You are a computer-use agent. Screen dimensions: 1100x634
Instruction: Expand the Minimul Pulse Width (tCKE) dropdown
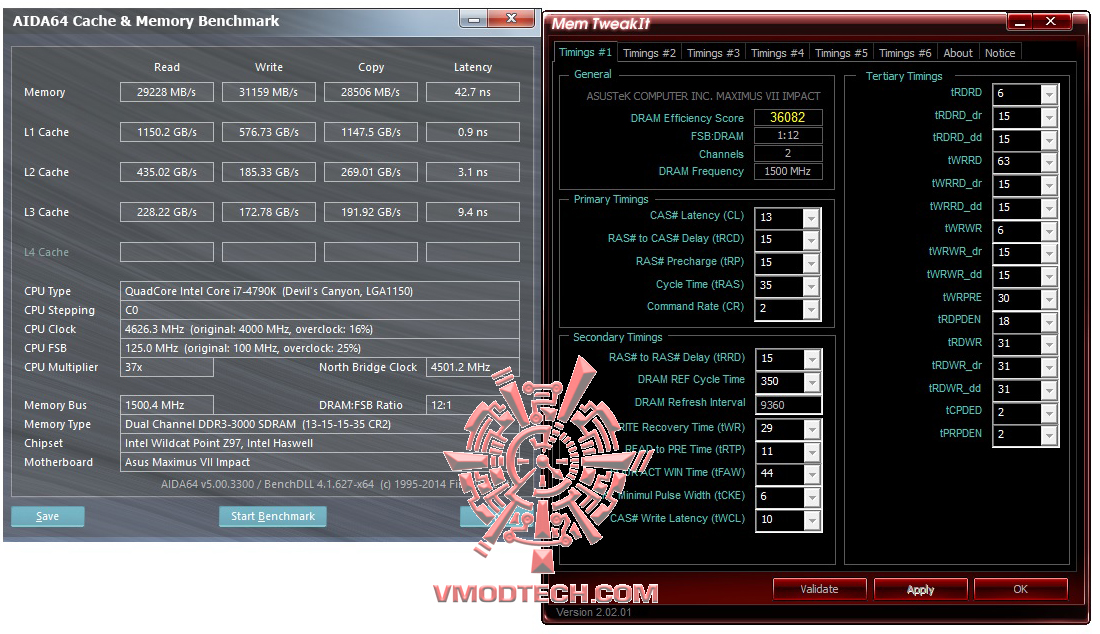tap(812, 497)
